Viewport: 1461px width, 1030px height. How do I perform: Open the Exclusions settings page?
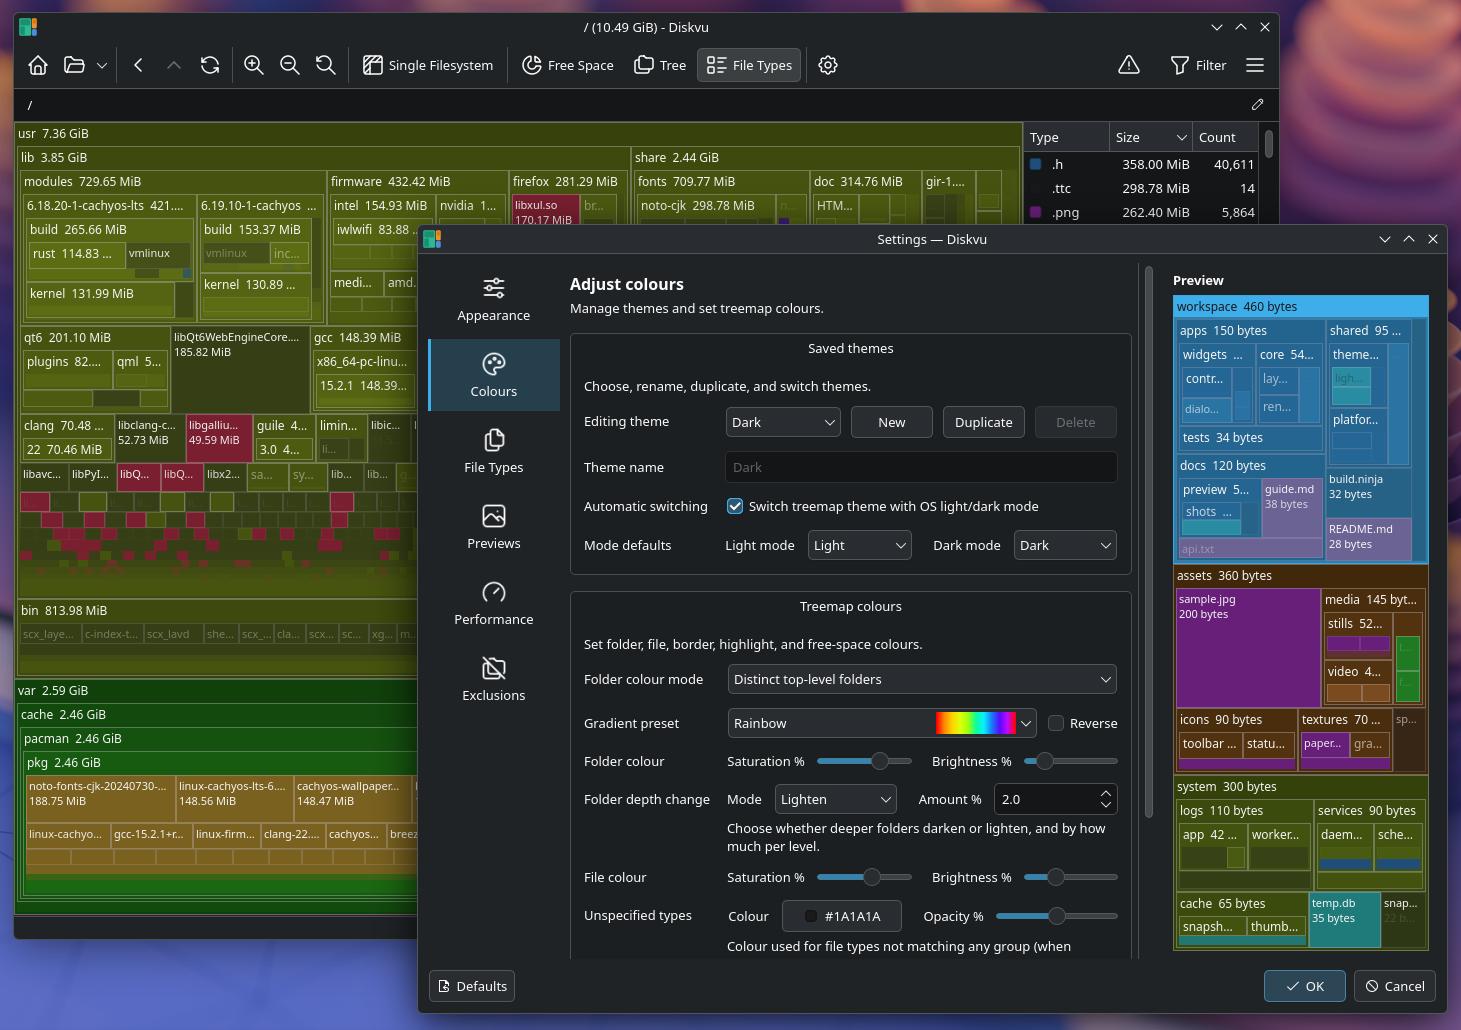[494, 679]
